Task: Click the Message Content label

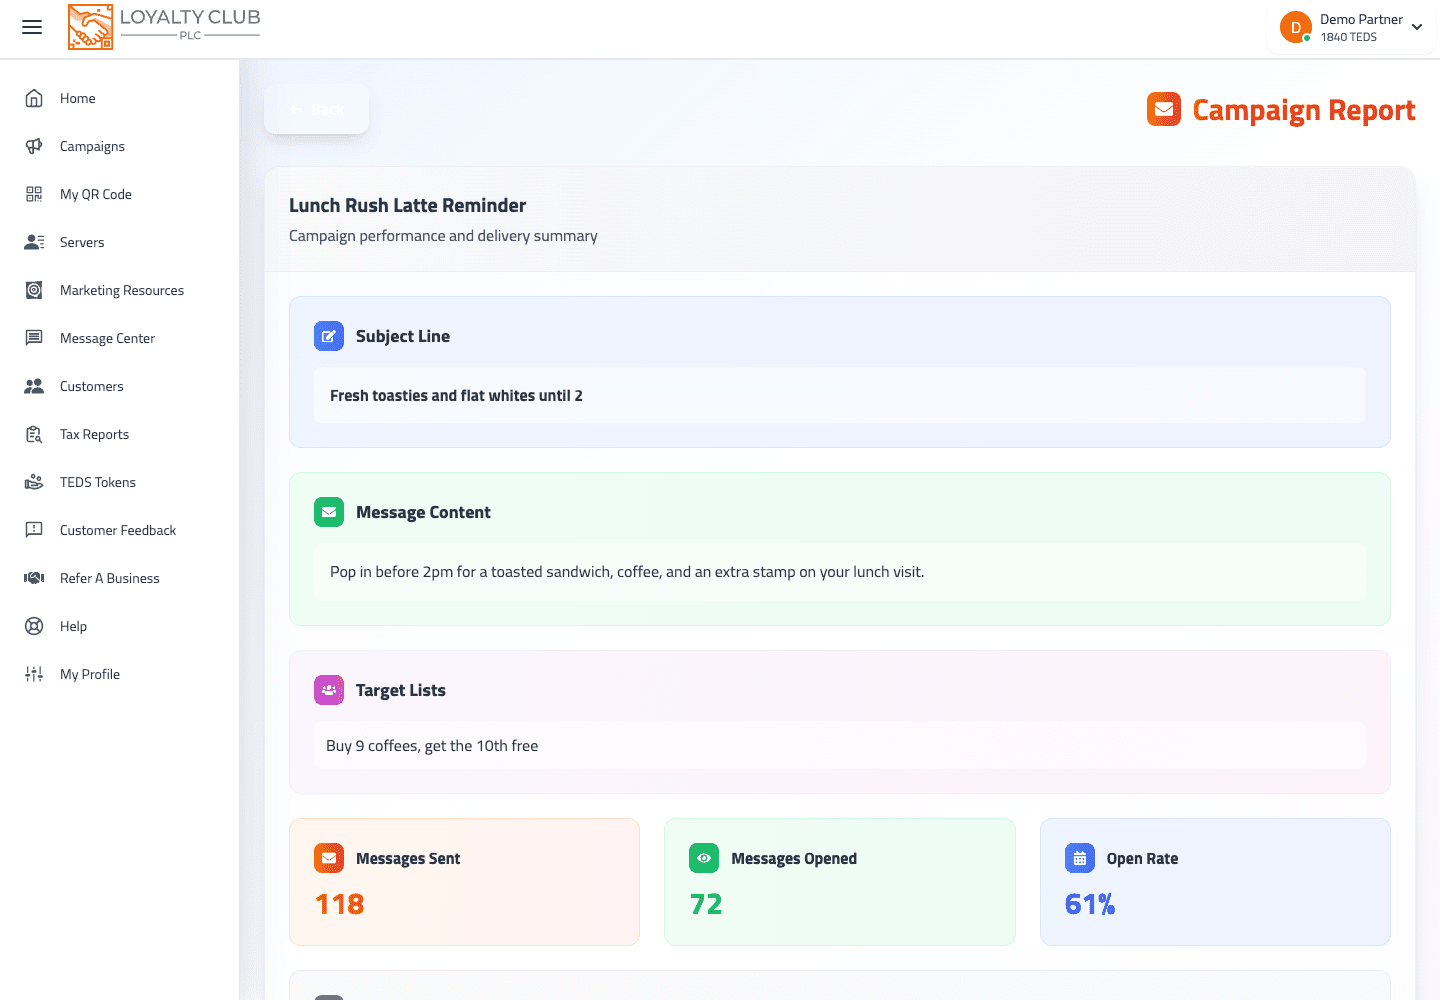Action: click(423, 512)
